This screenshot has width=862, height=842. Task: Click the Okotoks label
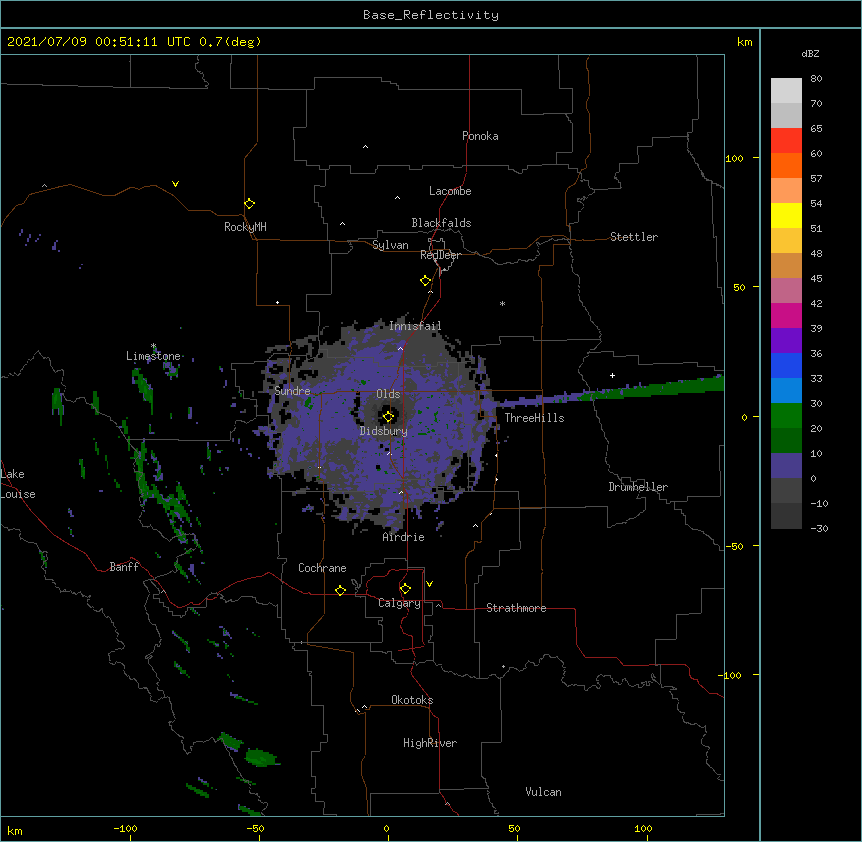412,700
